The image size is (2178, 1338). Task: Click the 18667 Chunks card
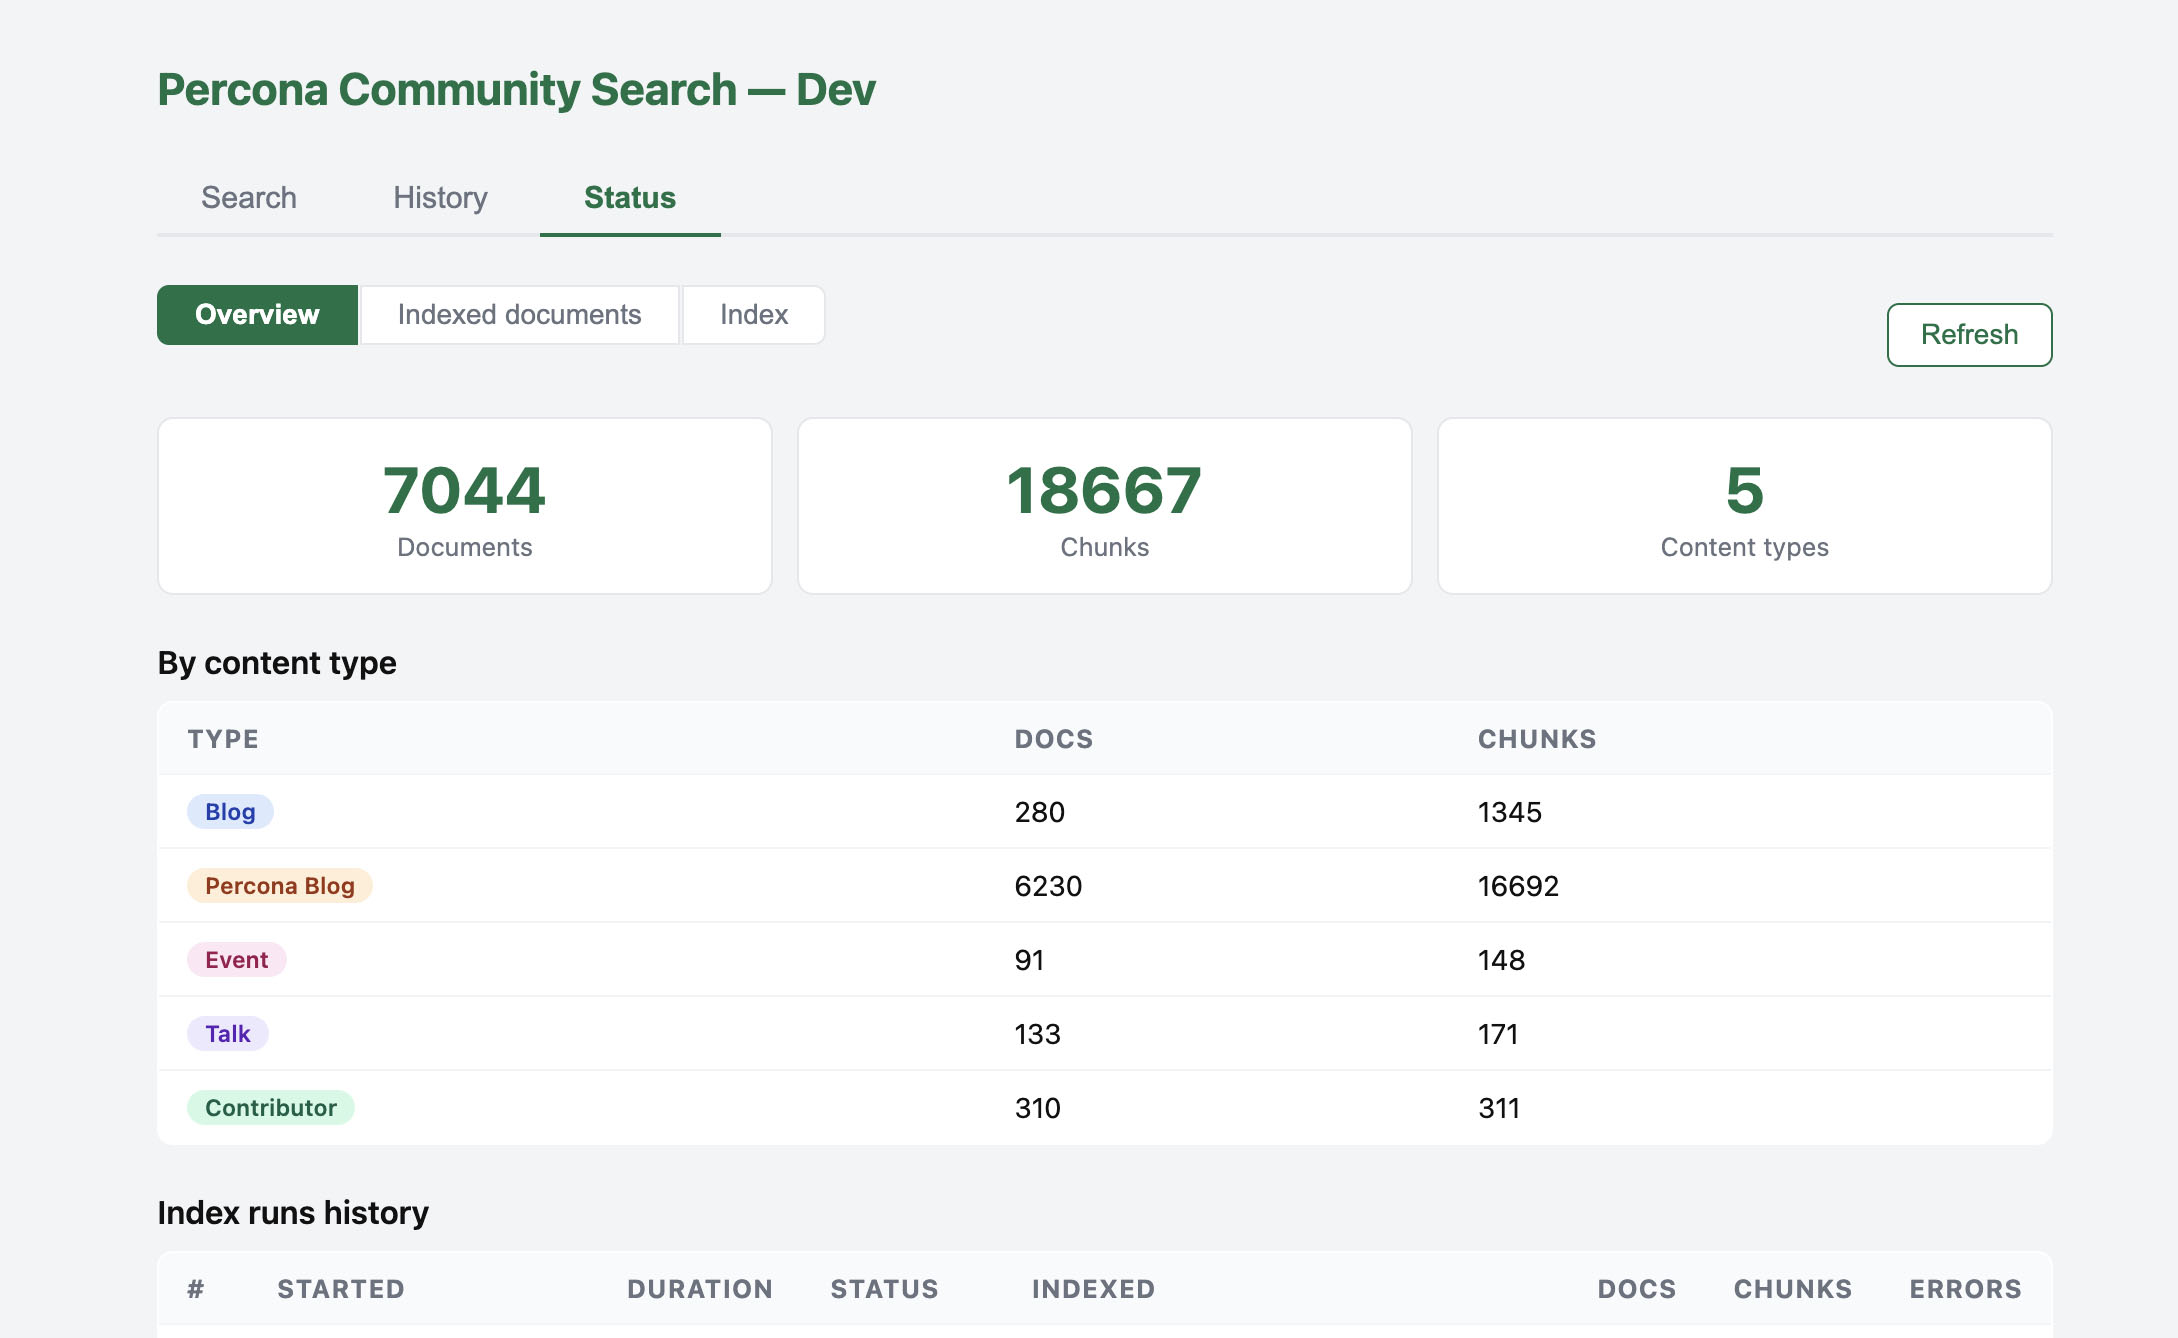coord(1105,506)
